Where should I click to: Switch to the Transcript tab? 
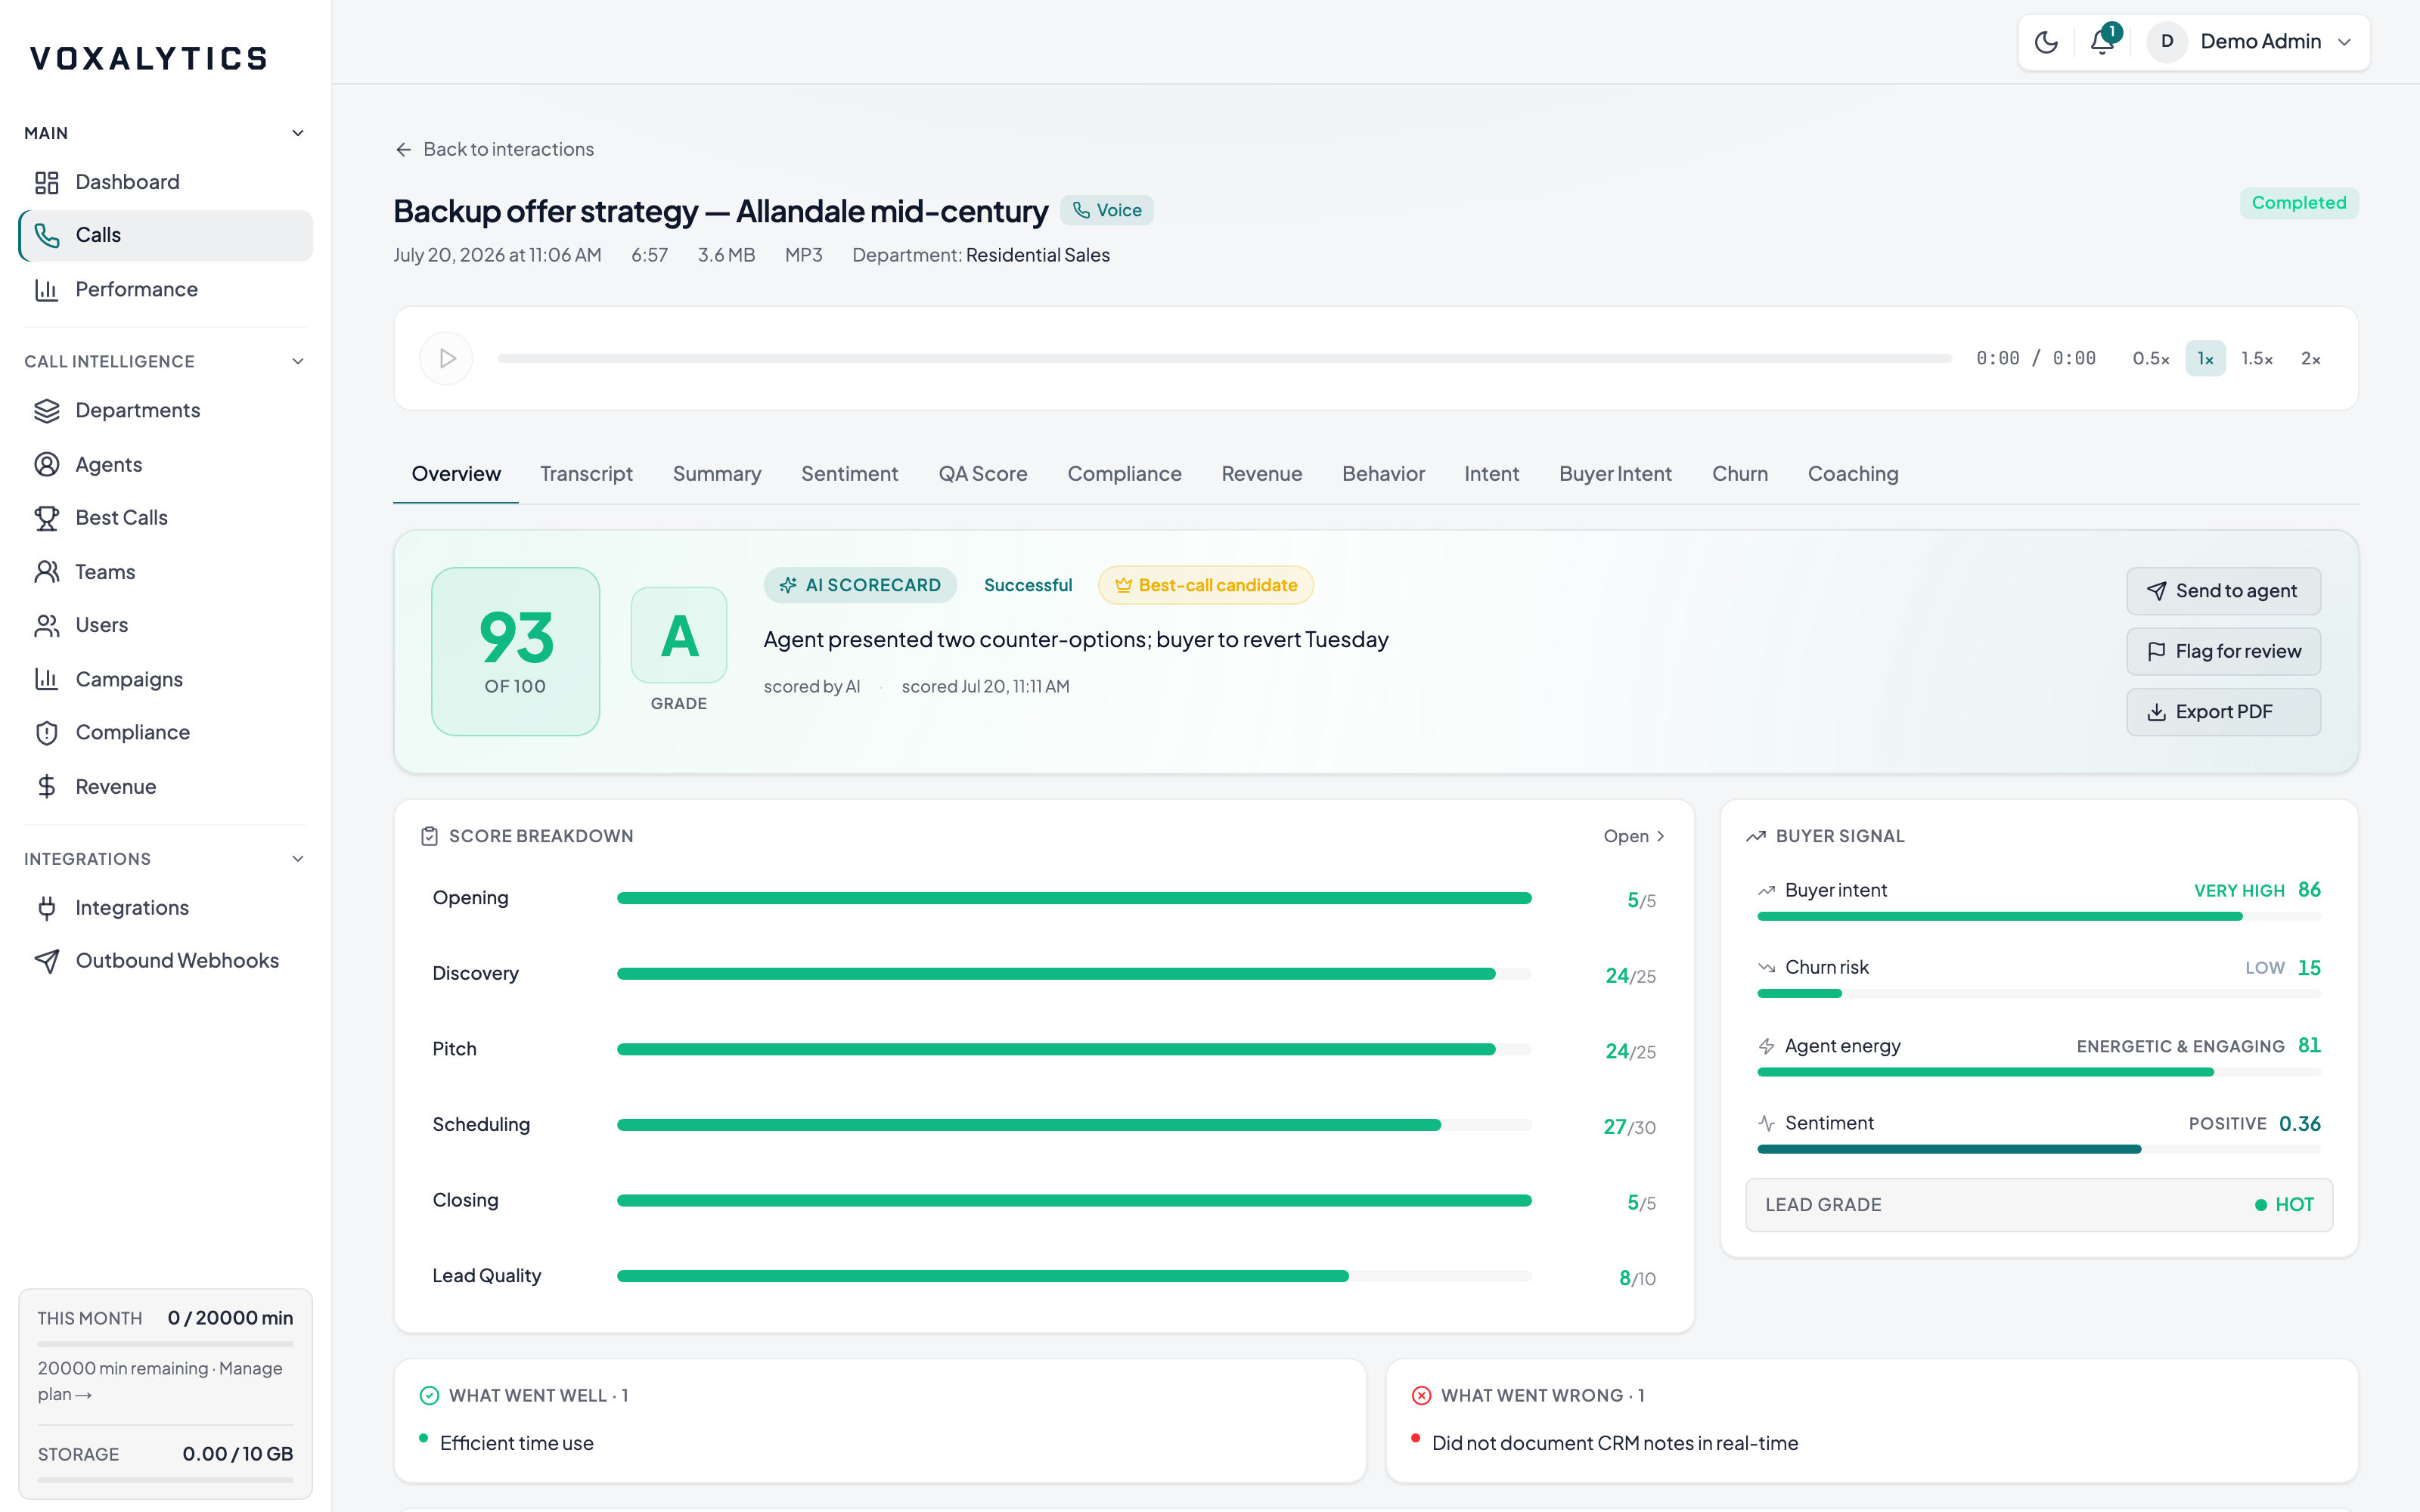(586, 474)
